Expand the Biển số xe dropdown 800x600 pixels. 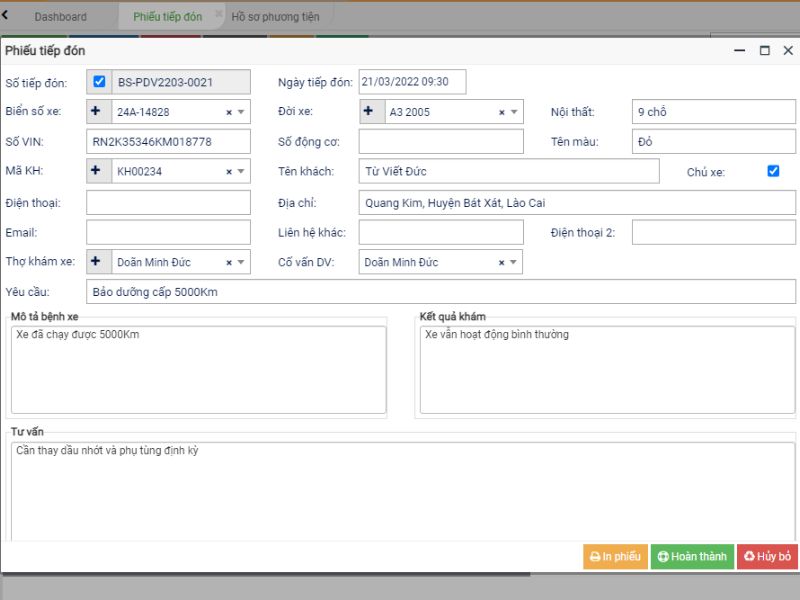pos(241,113)
